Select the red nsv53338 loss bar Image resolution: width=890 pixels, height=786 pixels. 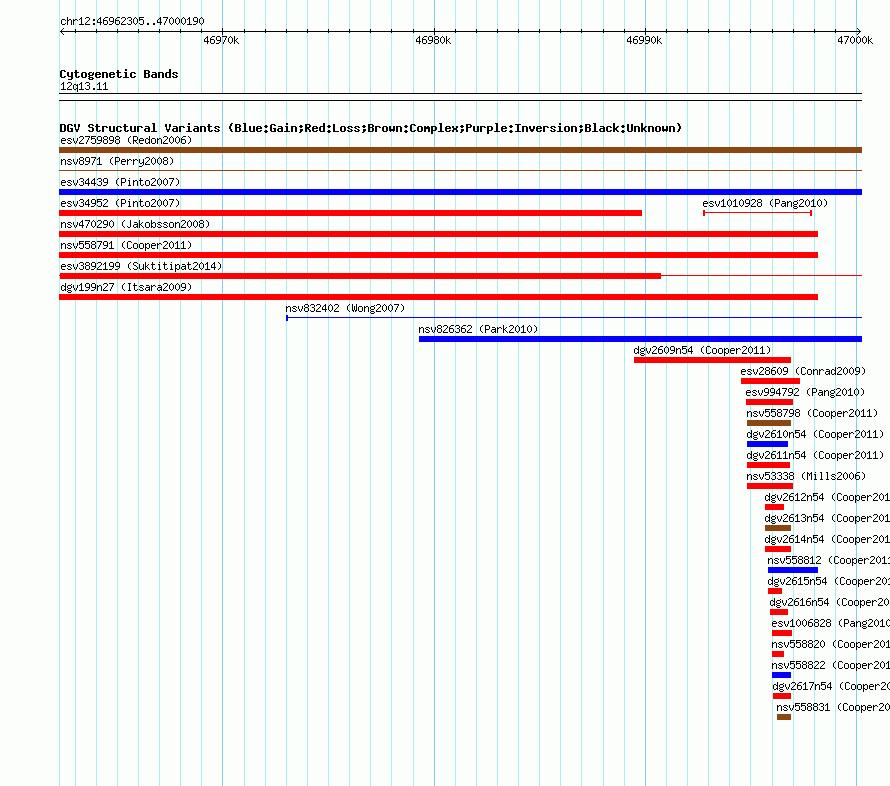(770, 486)
